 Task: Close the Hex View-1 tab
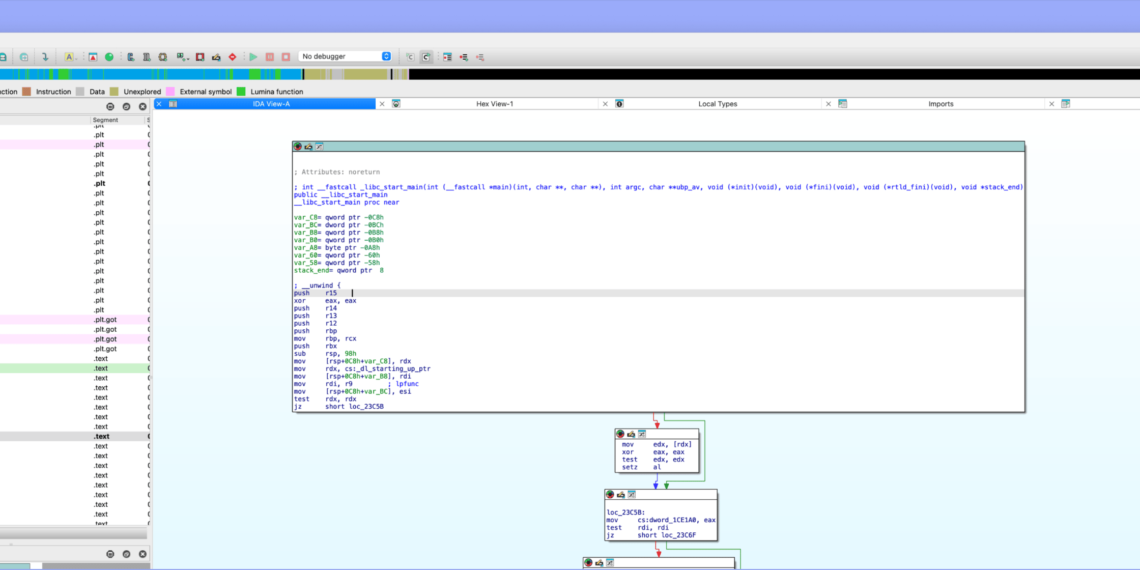coord(382,104)
